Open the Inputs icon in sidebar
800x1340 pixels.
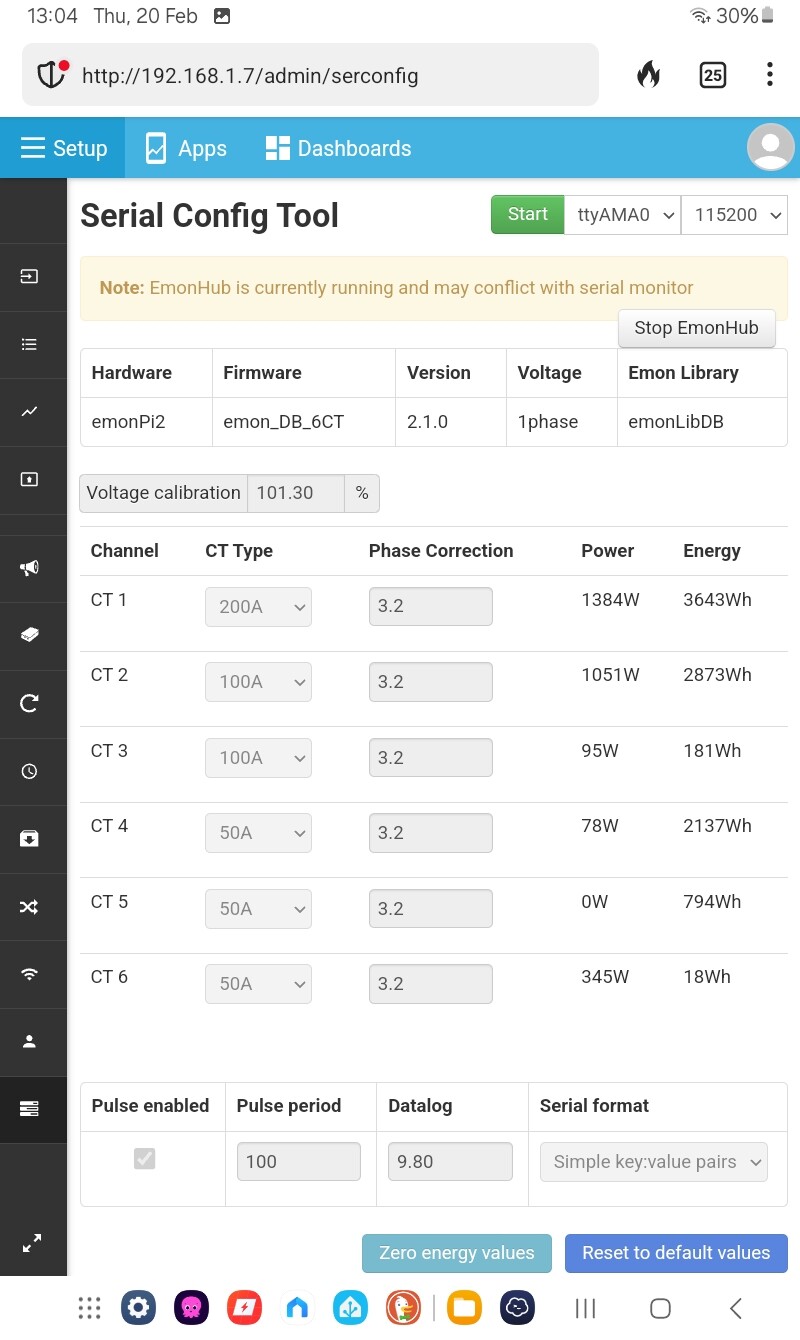coord(29,276)
